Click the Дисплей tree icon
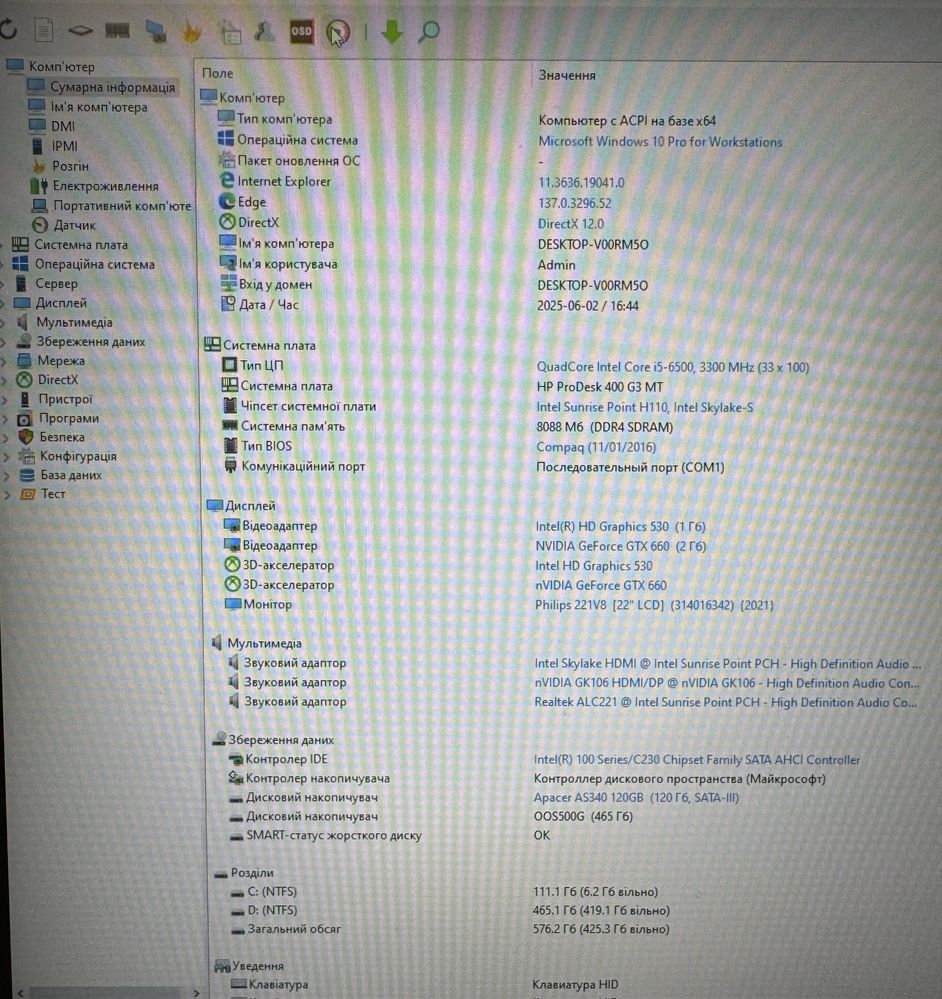Image resolution: width=942 pixels, height=999 pixels. (22, 303)
